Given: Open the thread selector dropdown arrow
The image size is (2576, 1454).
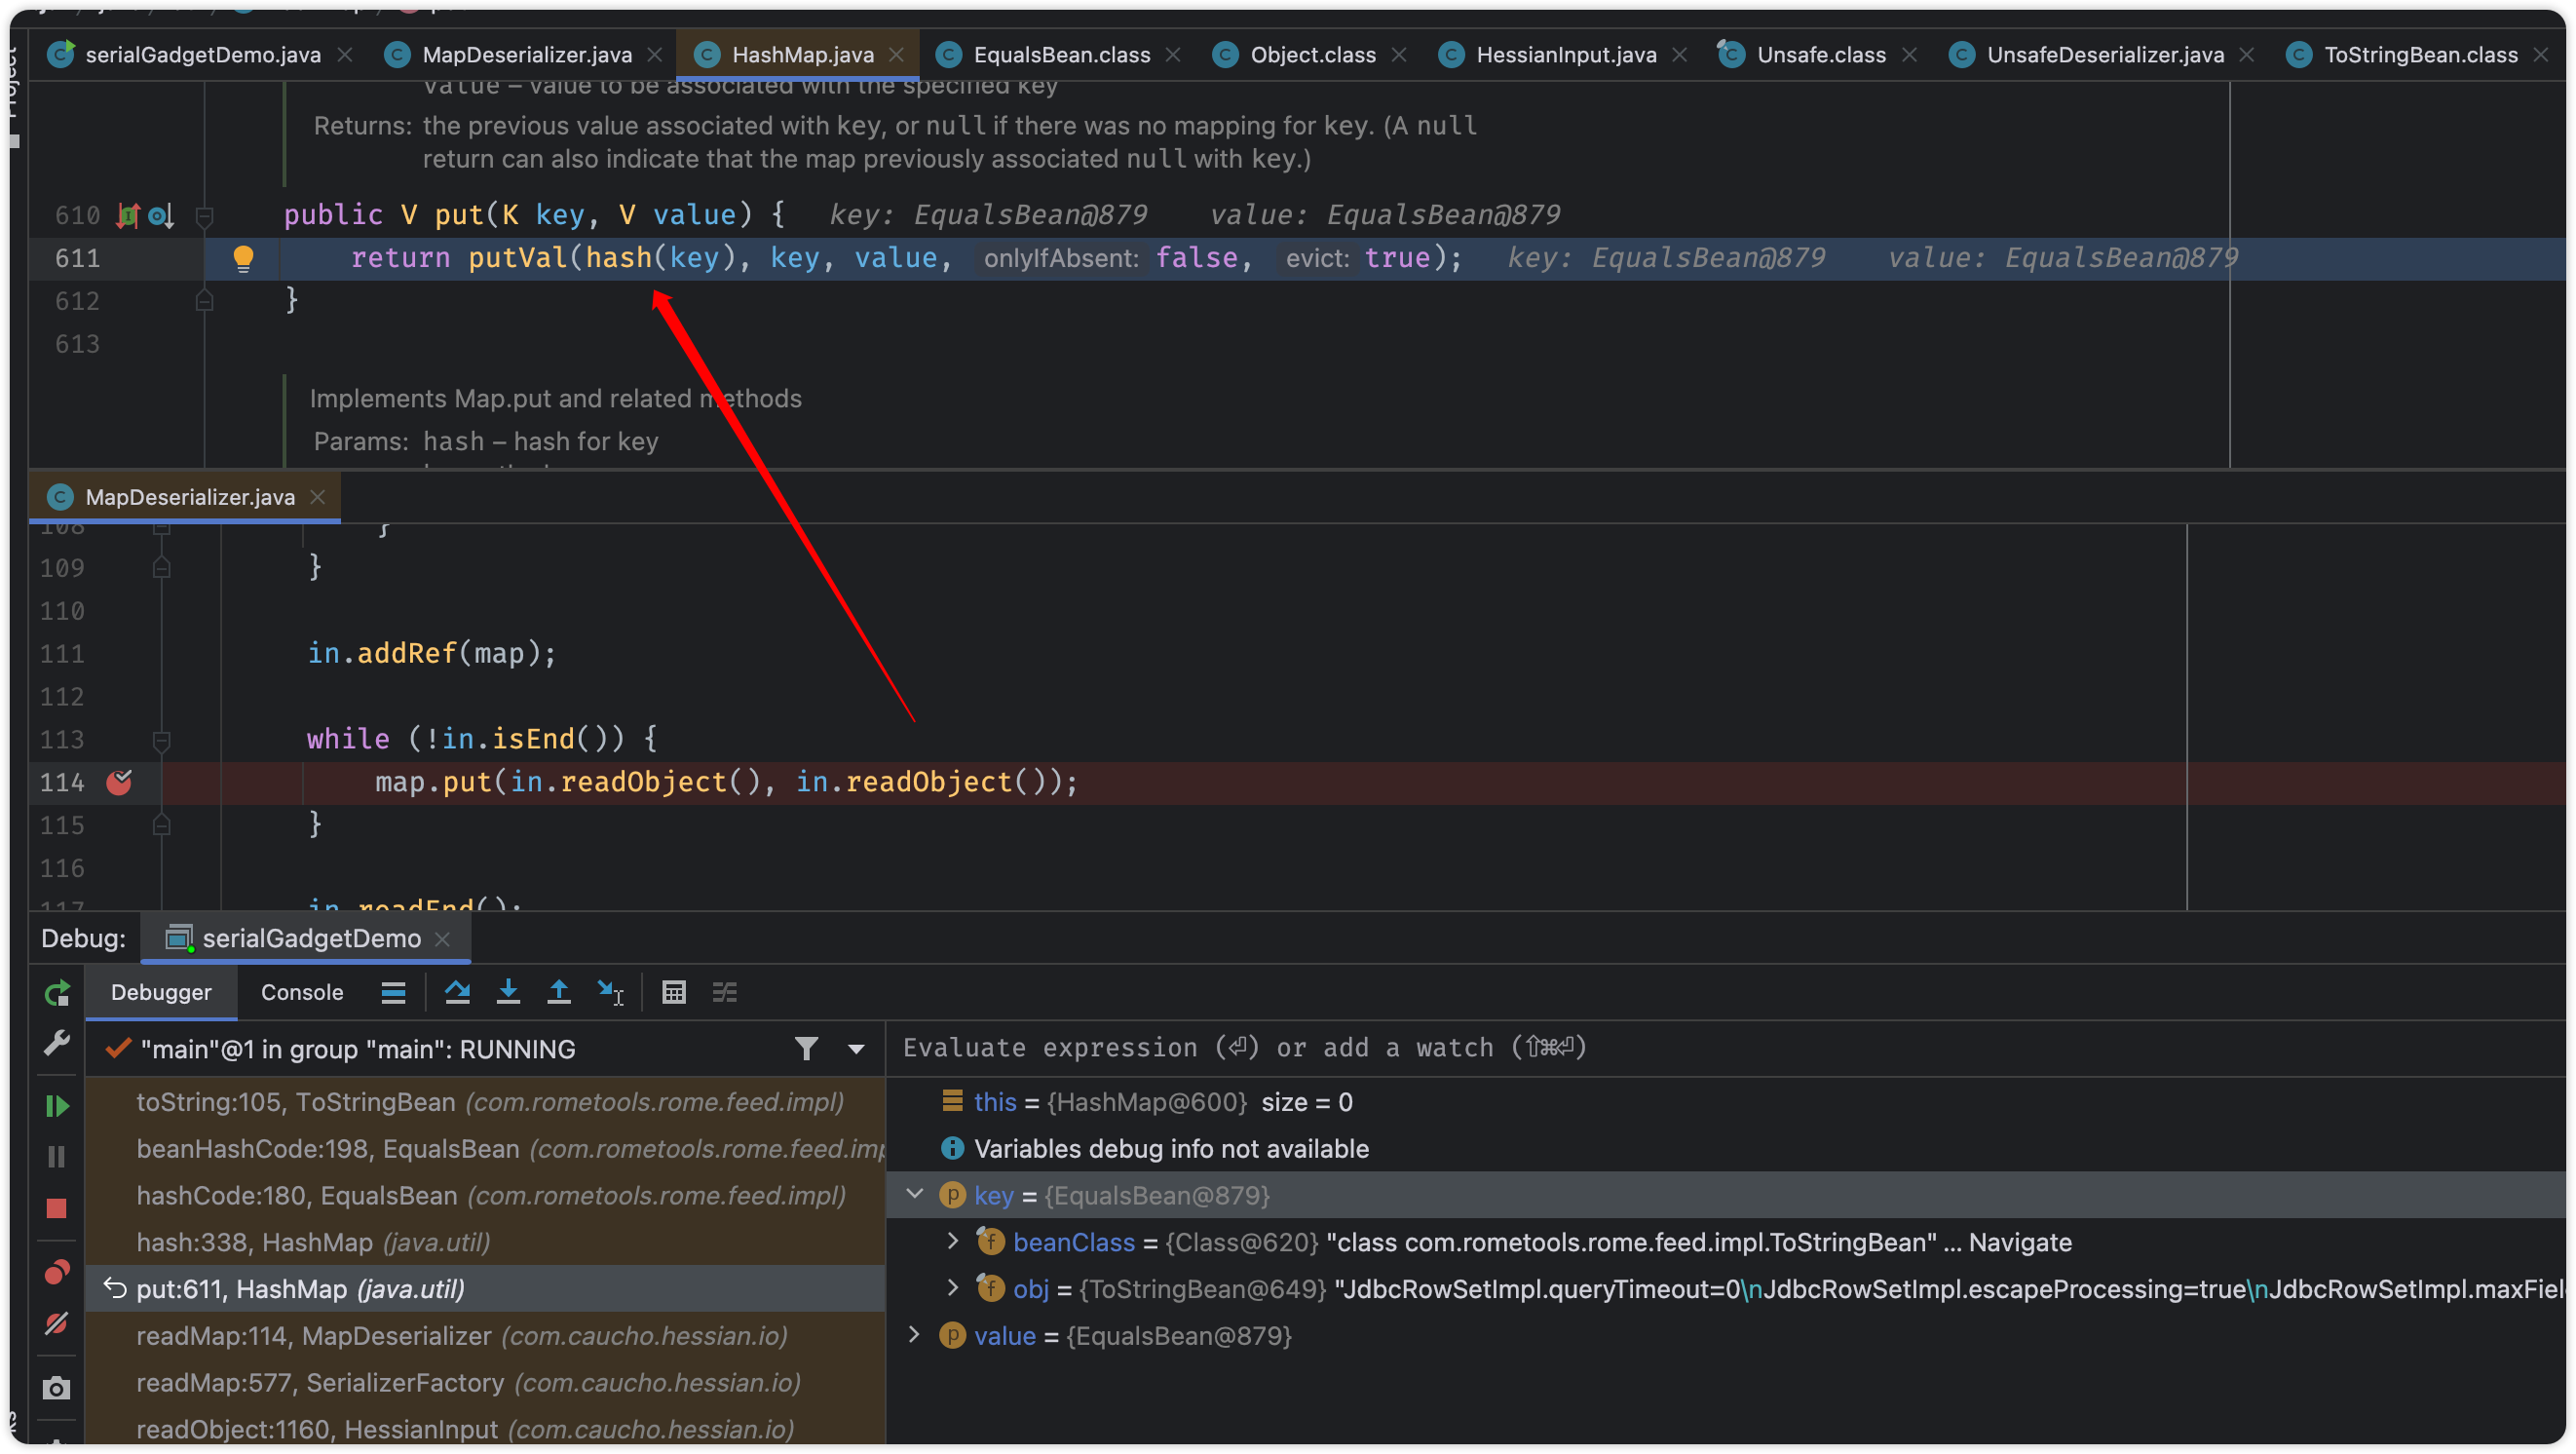Looking at the screenshot, I should (856, 1049).
